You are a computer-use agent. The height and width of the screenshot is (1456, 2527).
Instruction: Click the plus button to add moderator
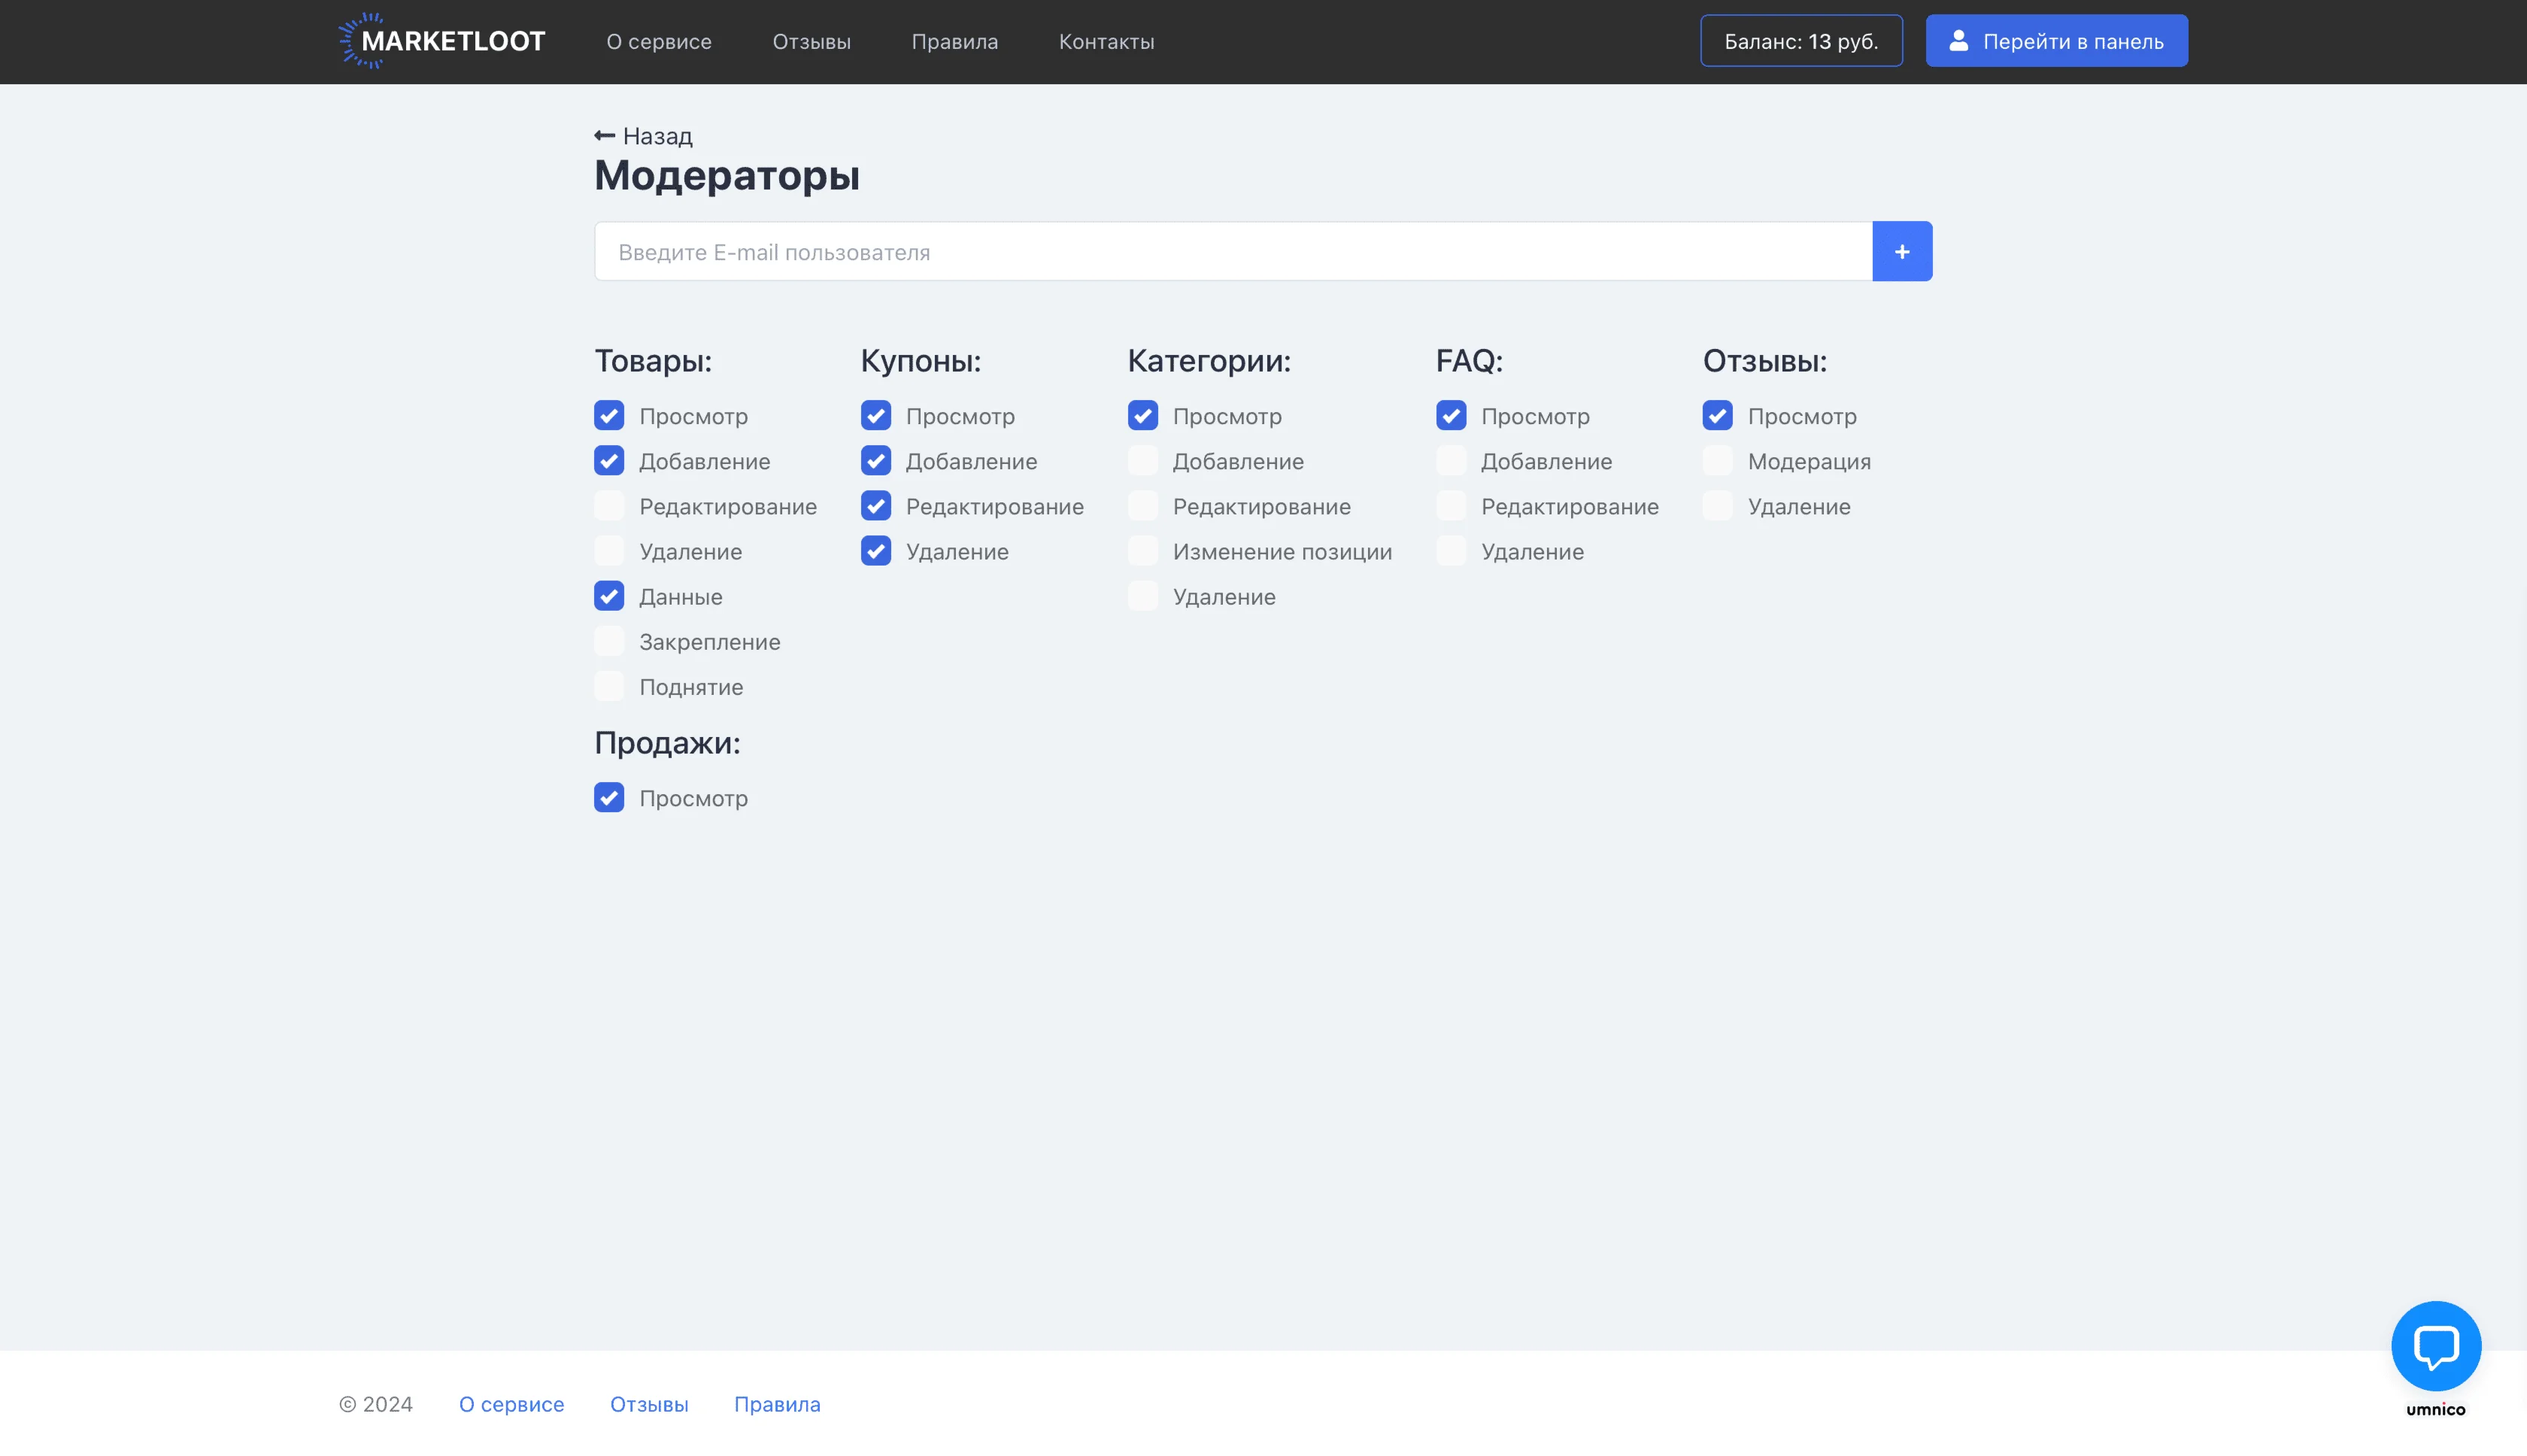[x=1901, y=251]
